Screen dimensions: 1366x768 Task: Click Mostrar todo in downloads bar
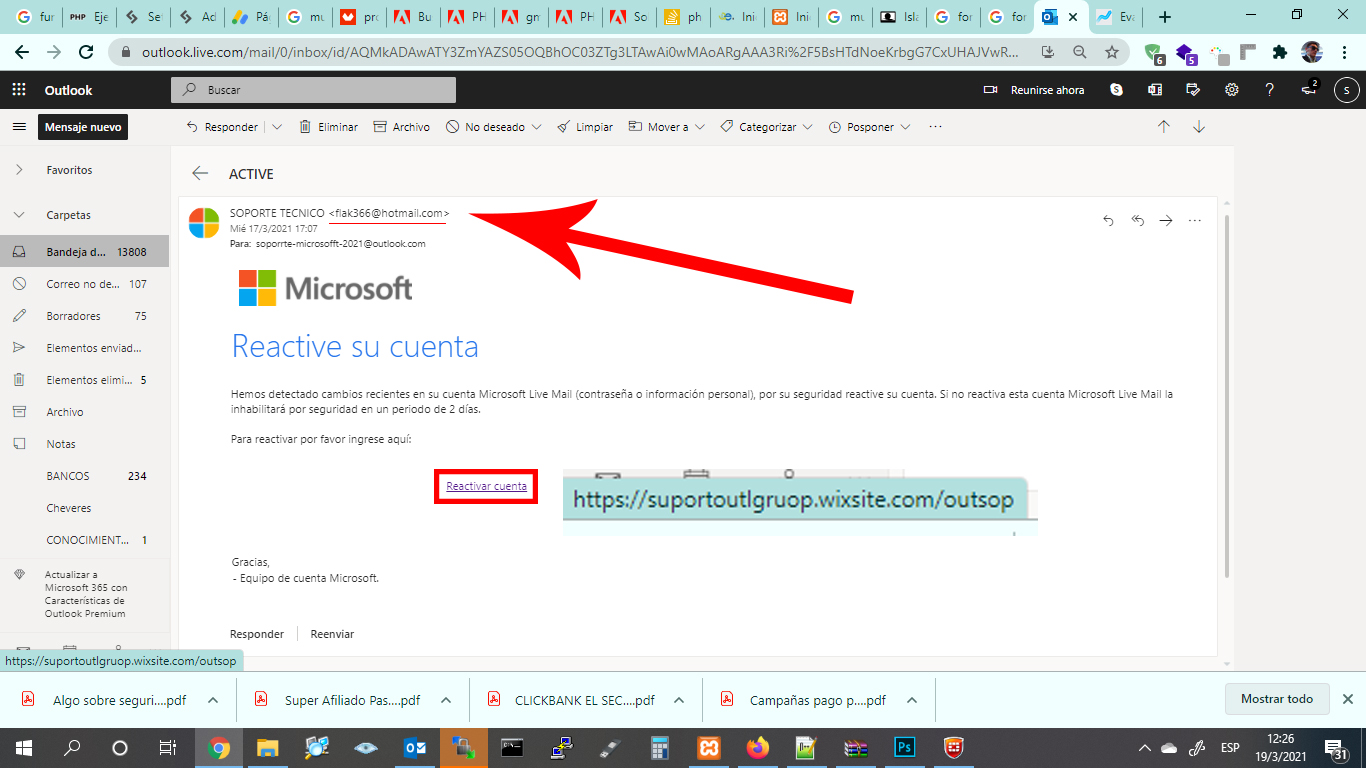1276,699
